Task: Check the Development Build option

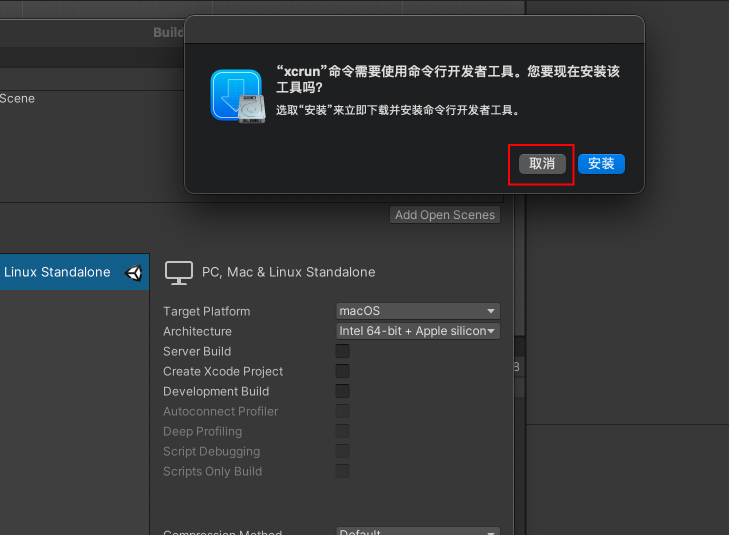Action: [x=342, y=391]
